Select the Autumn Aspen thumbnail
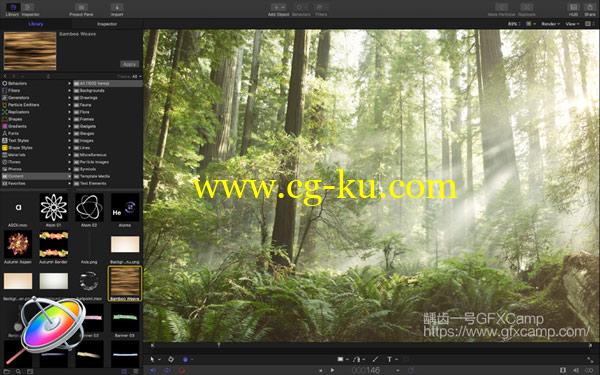The height and width of the screenshot is (375, 600). pos(18,244)
